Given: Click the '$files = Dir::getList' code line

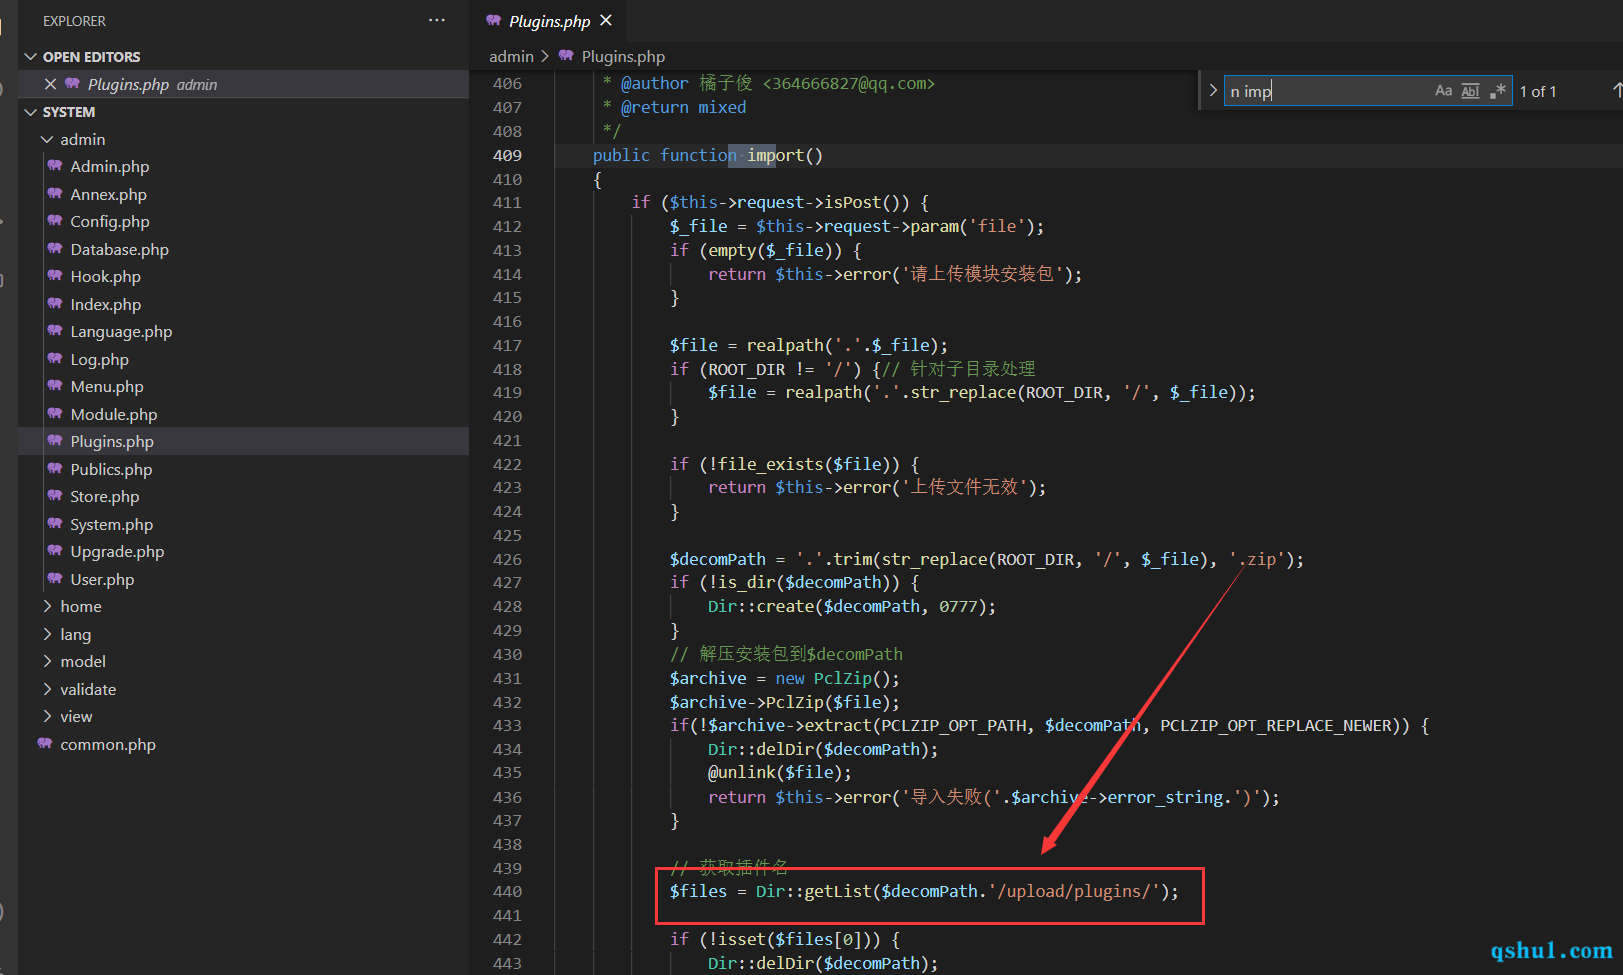Looking at the screenshot, I should tap(924, 891).
